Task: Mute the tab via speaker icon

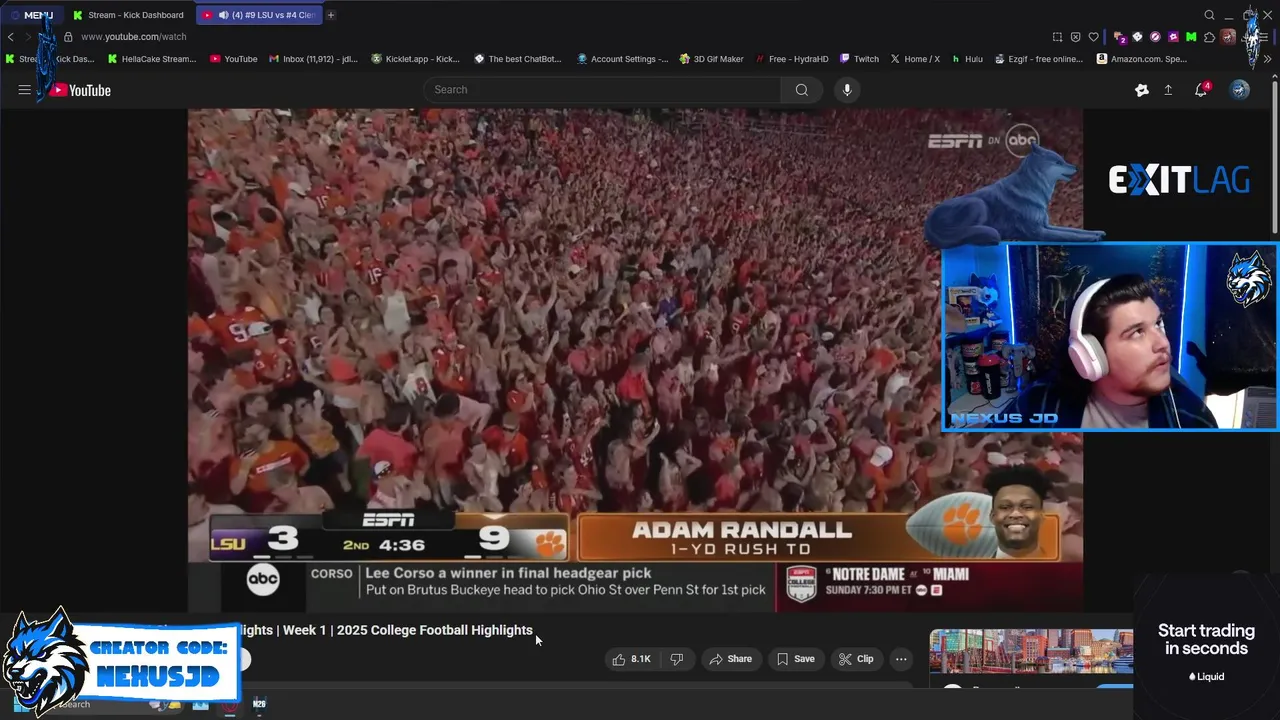Action: pyautogui.click(x=223, y=15)
